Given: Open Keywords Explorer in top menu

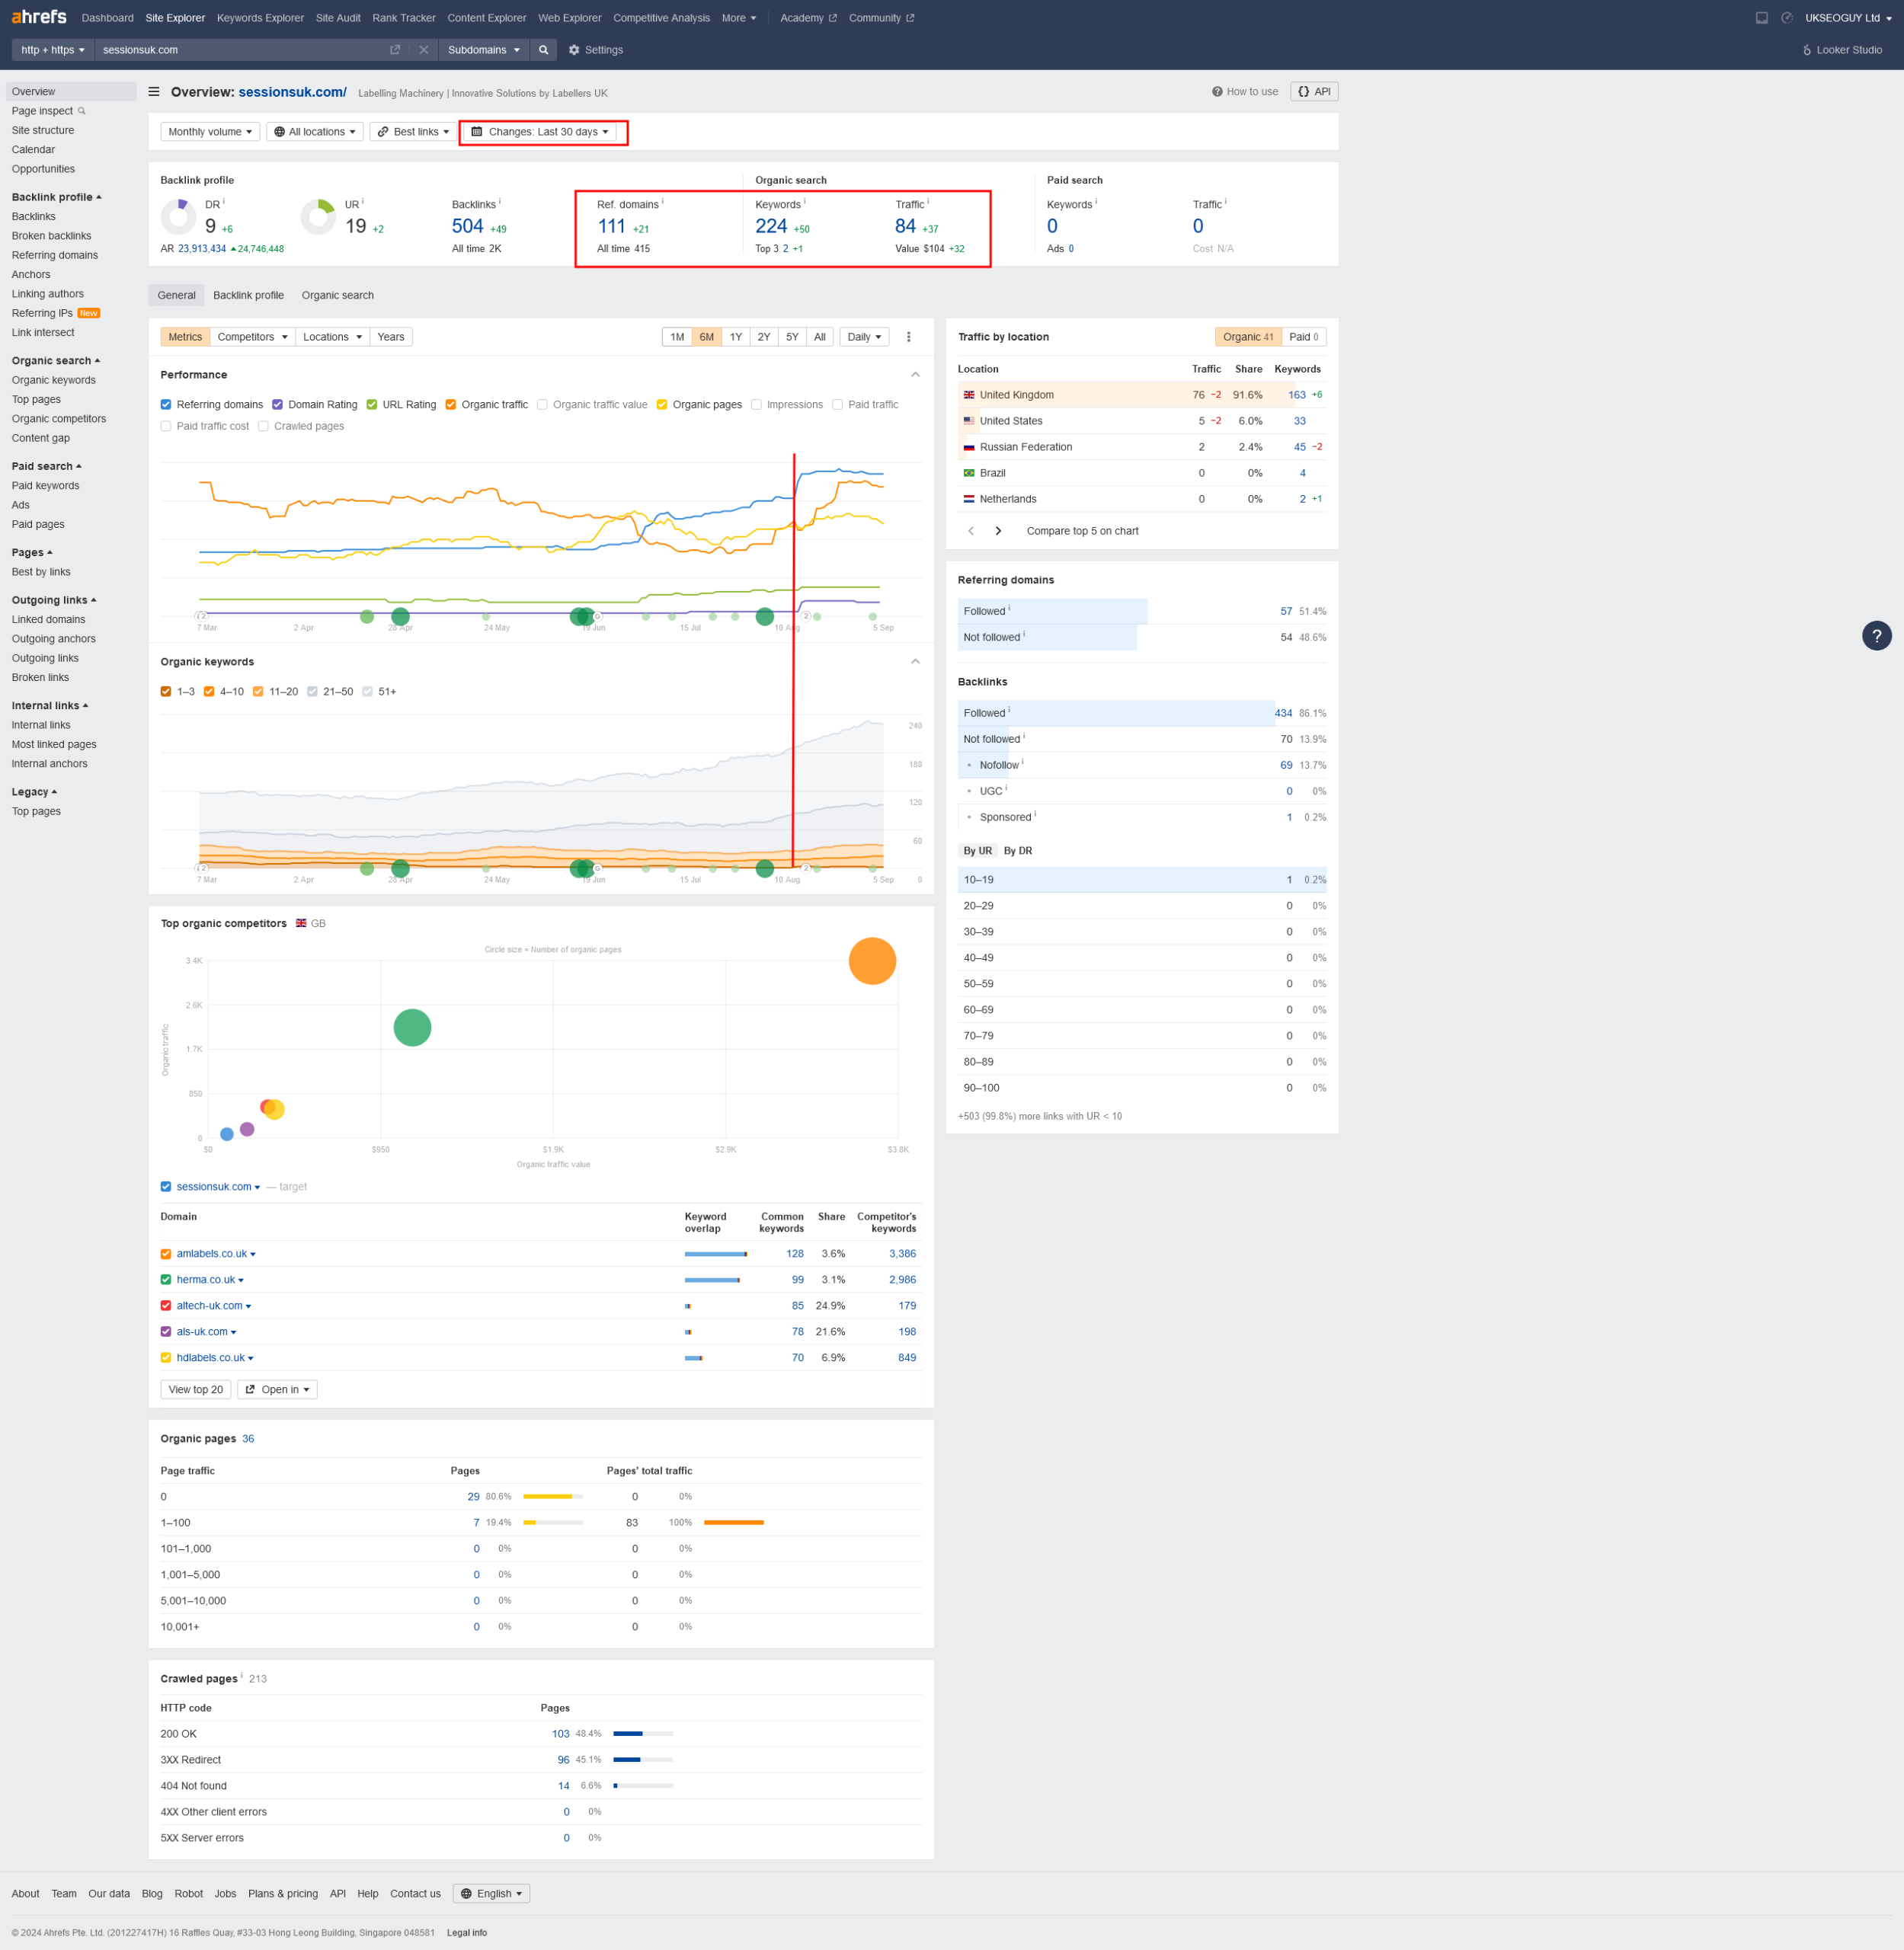Looking at the screenshot, I should [x=260, y=18].
